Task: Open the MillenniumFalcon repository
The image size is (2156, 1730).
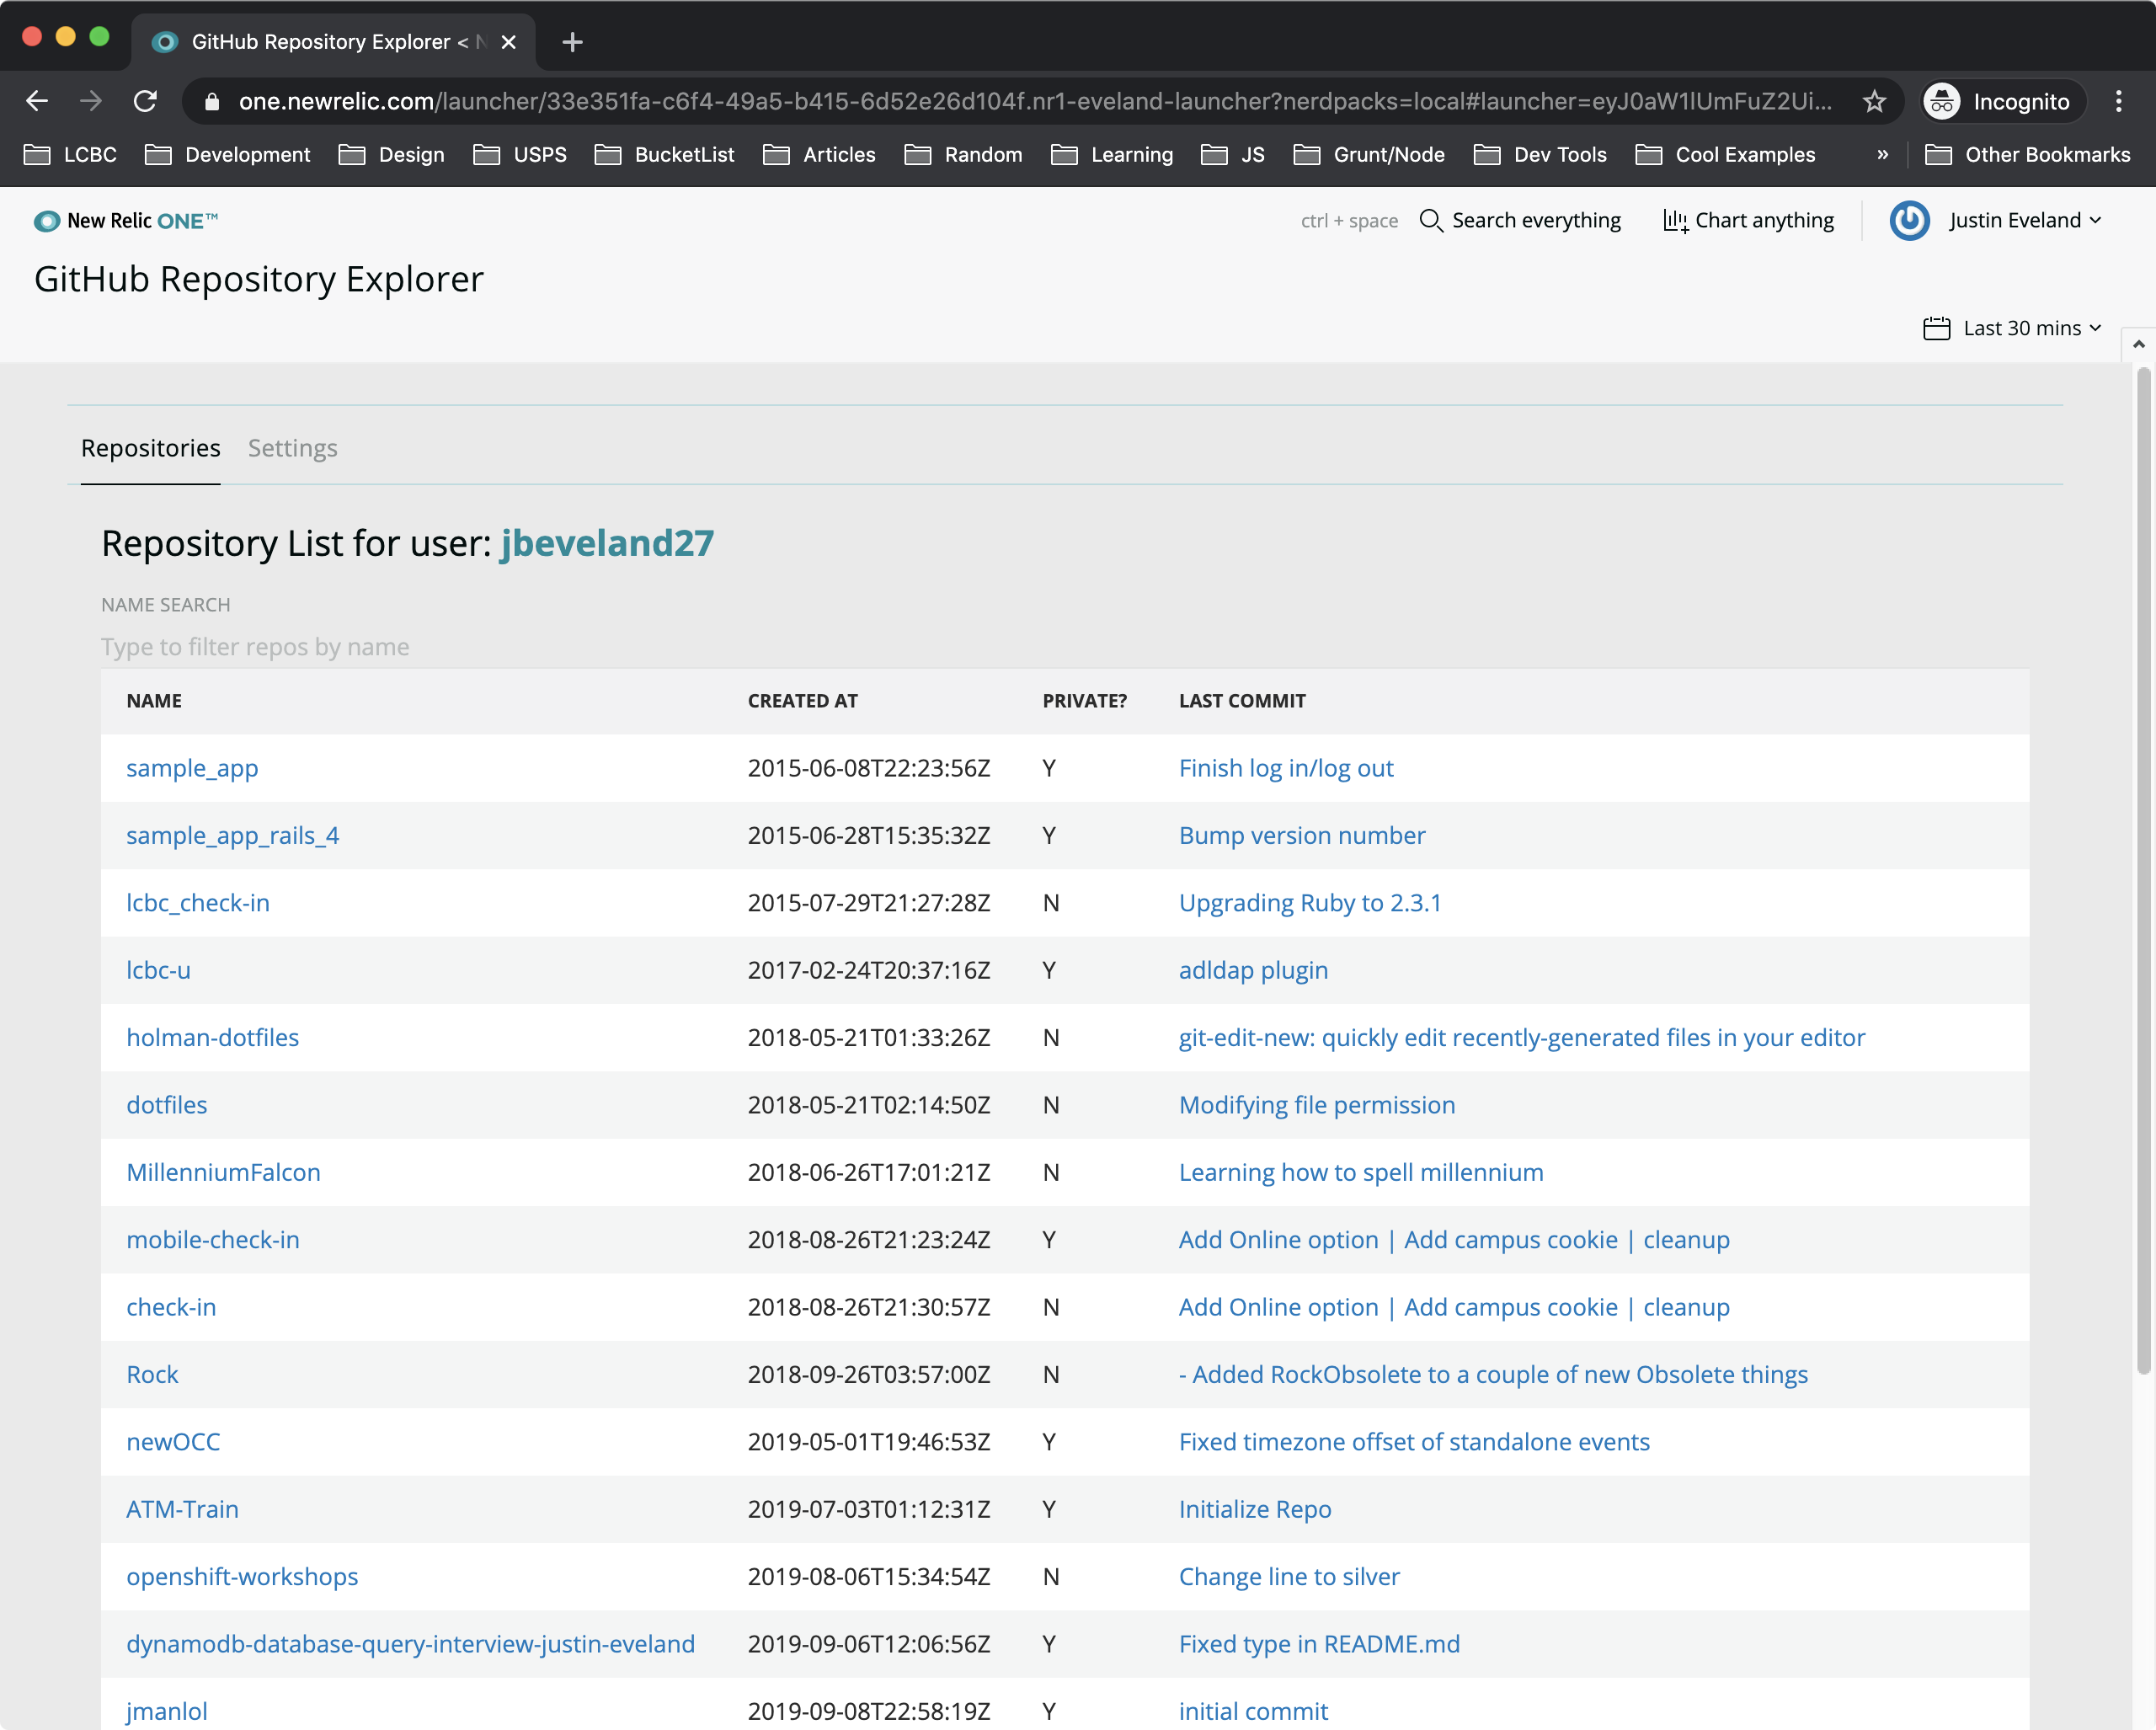Action: [223, 1172]
